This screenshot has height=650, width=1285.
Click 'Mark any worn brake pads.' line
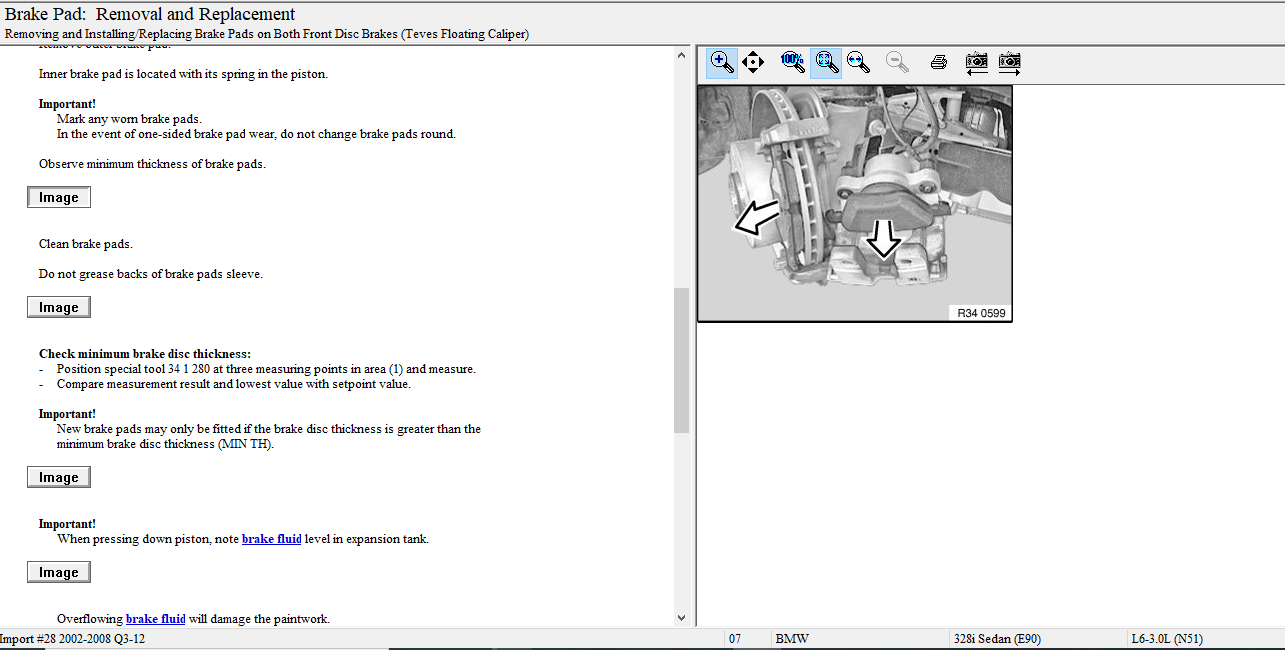129,119
